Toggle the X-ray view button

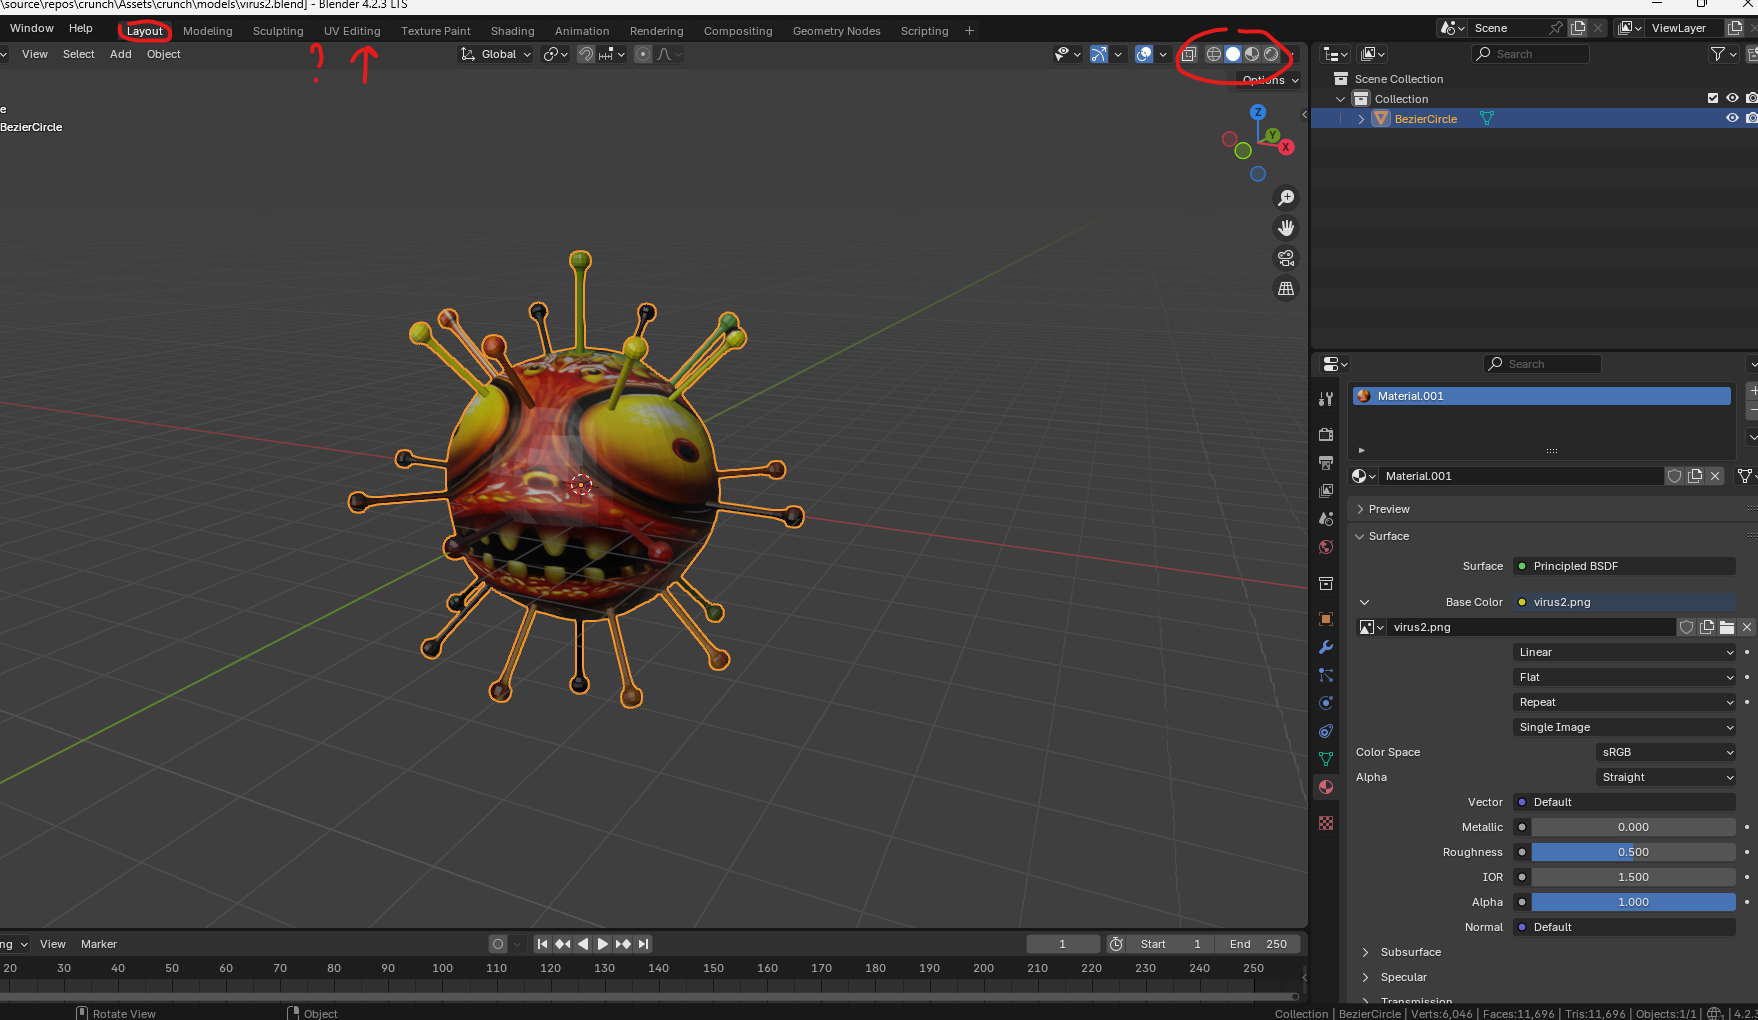1189,54
